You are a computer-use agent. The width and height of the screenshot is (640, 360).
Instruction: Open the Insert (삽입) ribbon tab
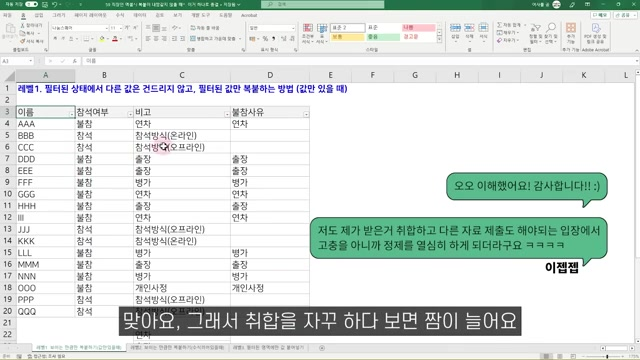39,15
